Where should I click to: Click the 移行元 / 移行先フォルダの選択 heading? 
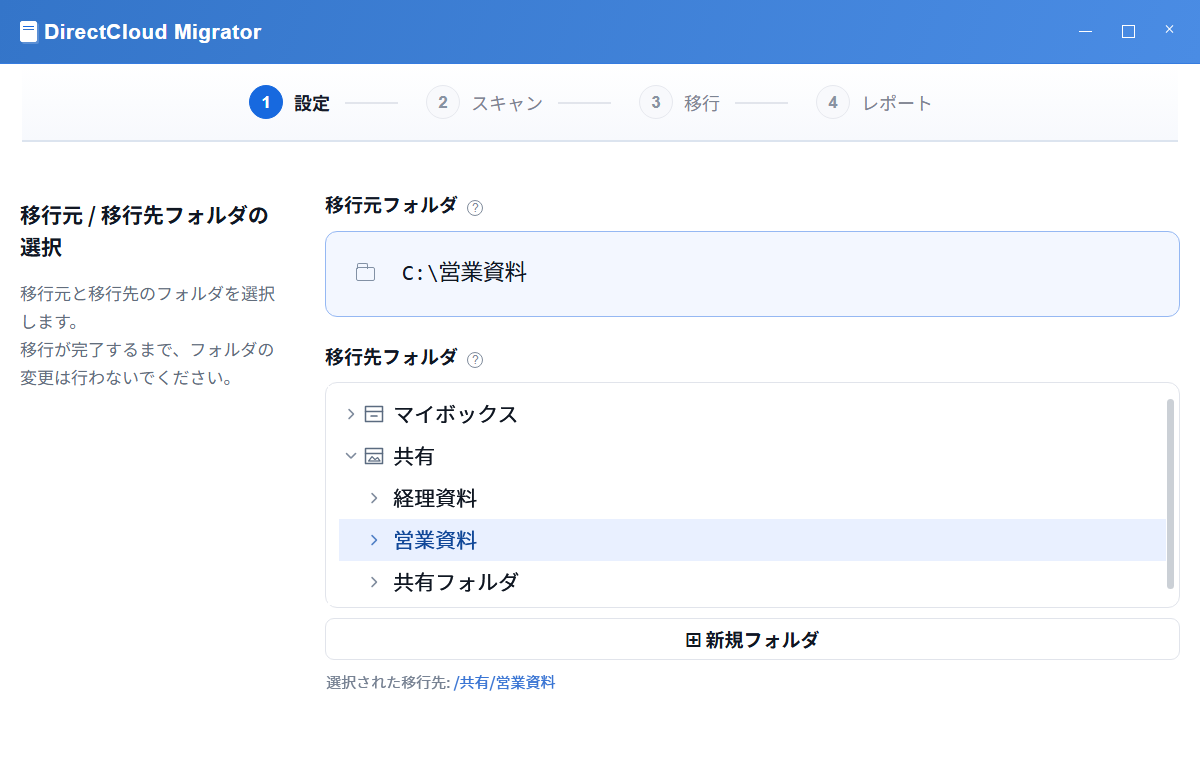coord(144,231)
